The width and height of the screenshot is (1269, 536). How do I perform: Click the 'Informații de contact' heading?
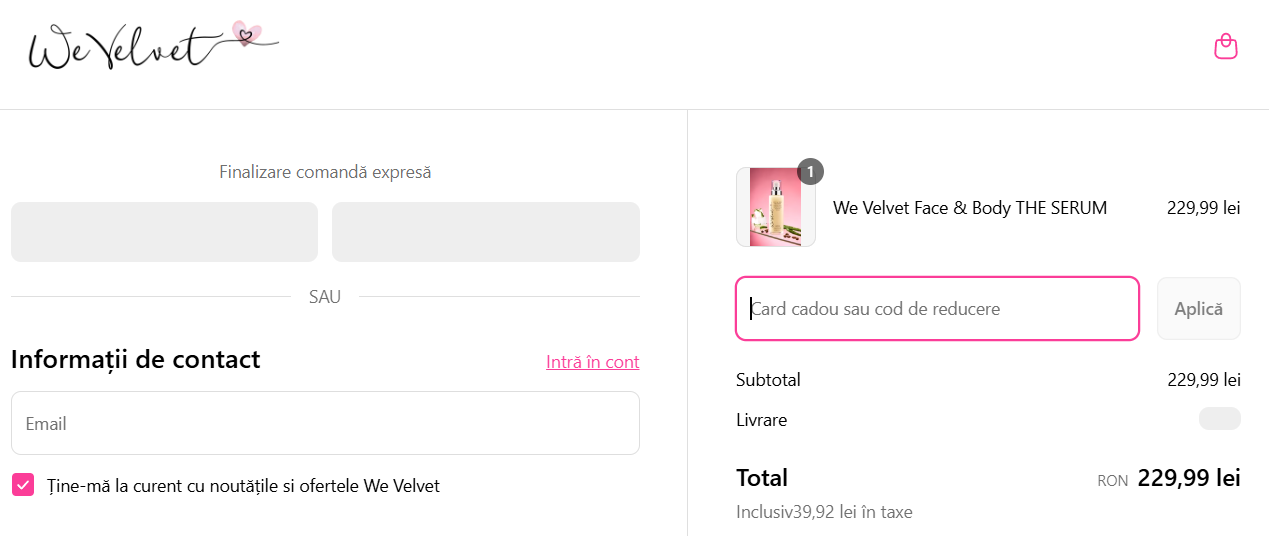pyautogui.click(x=136, y=359)
